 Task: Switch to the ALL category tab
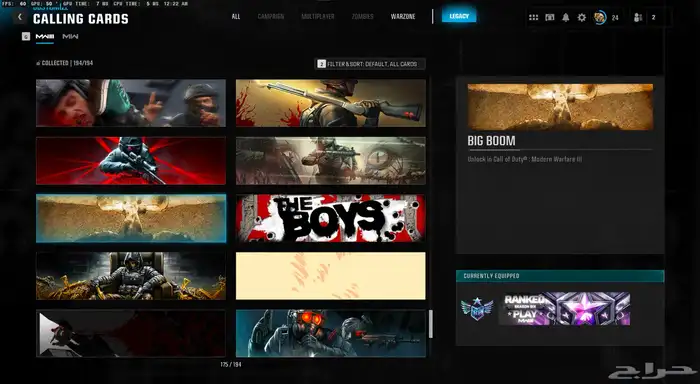(x=236, y=17)
